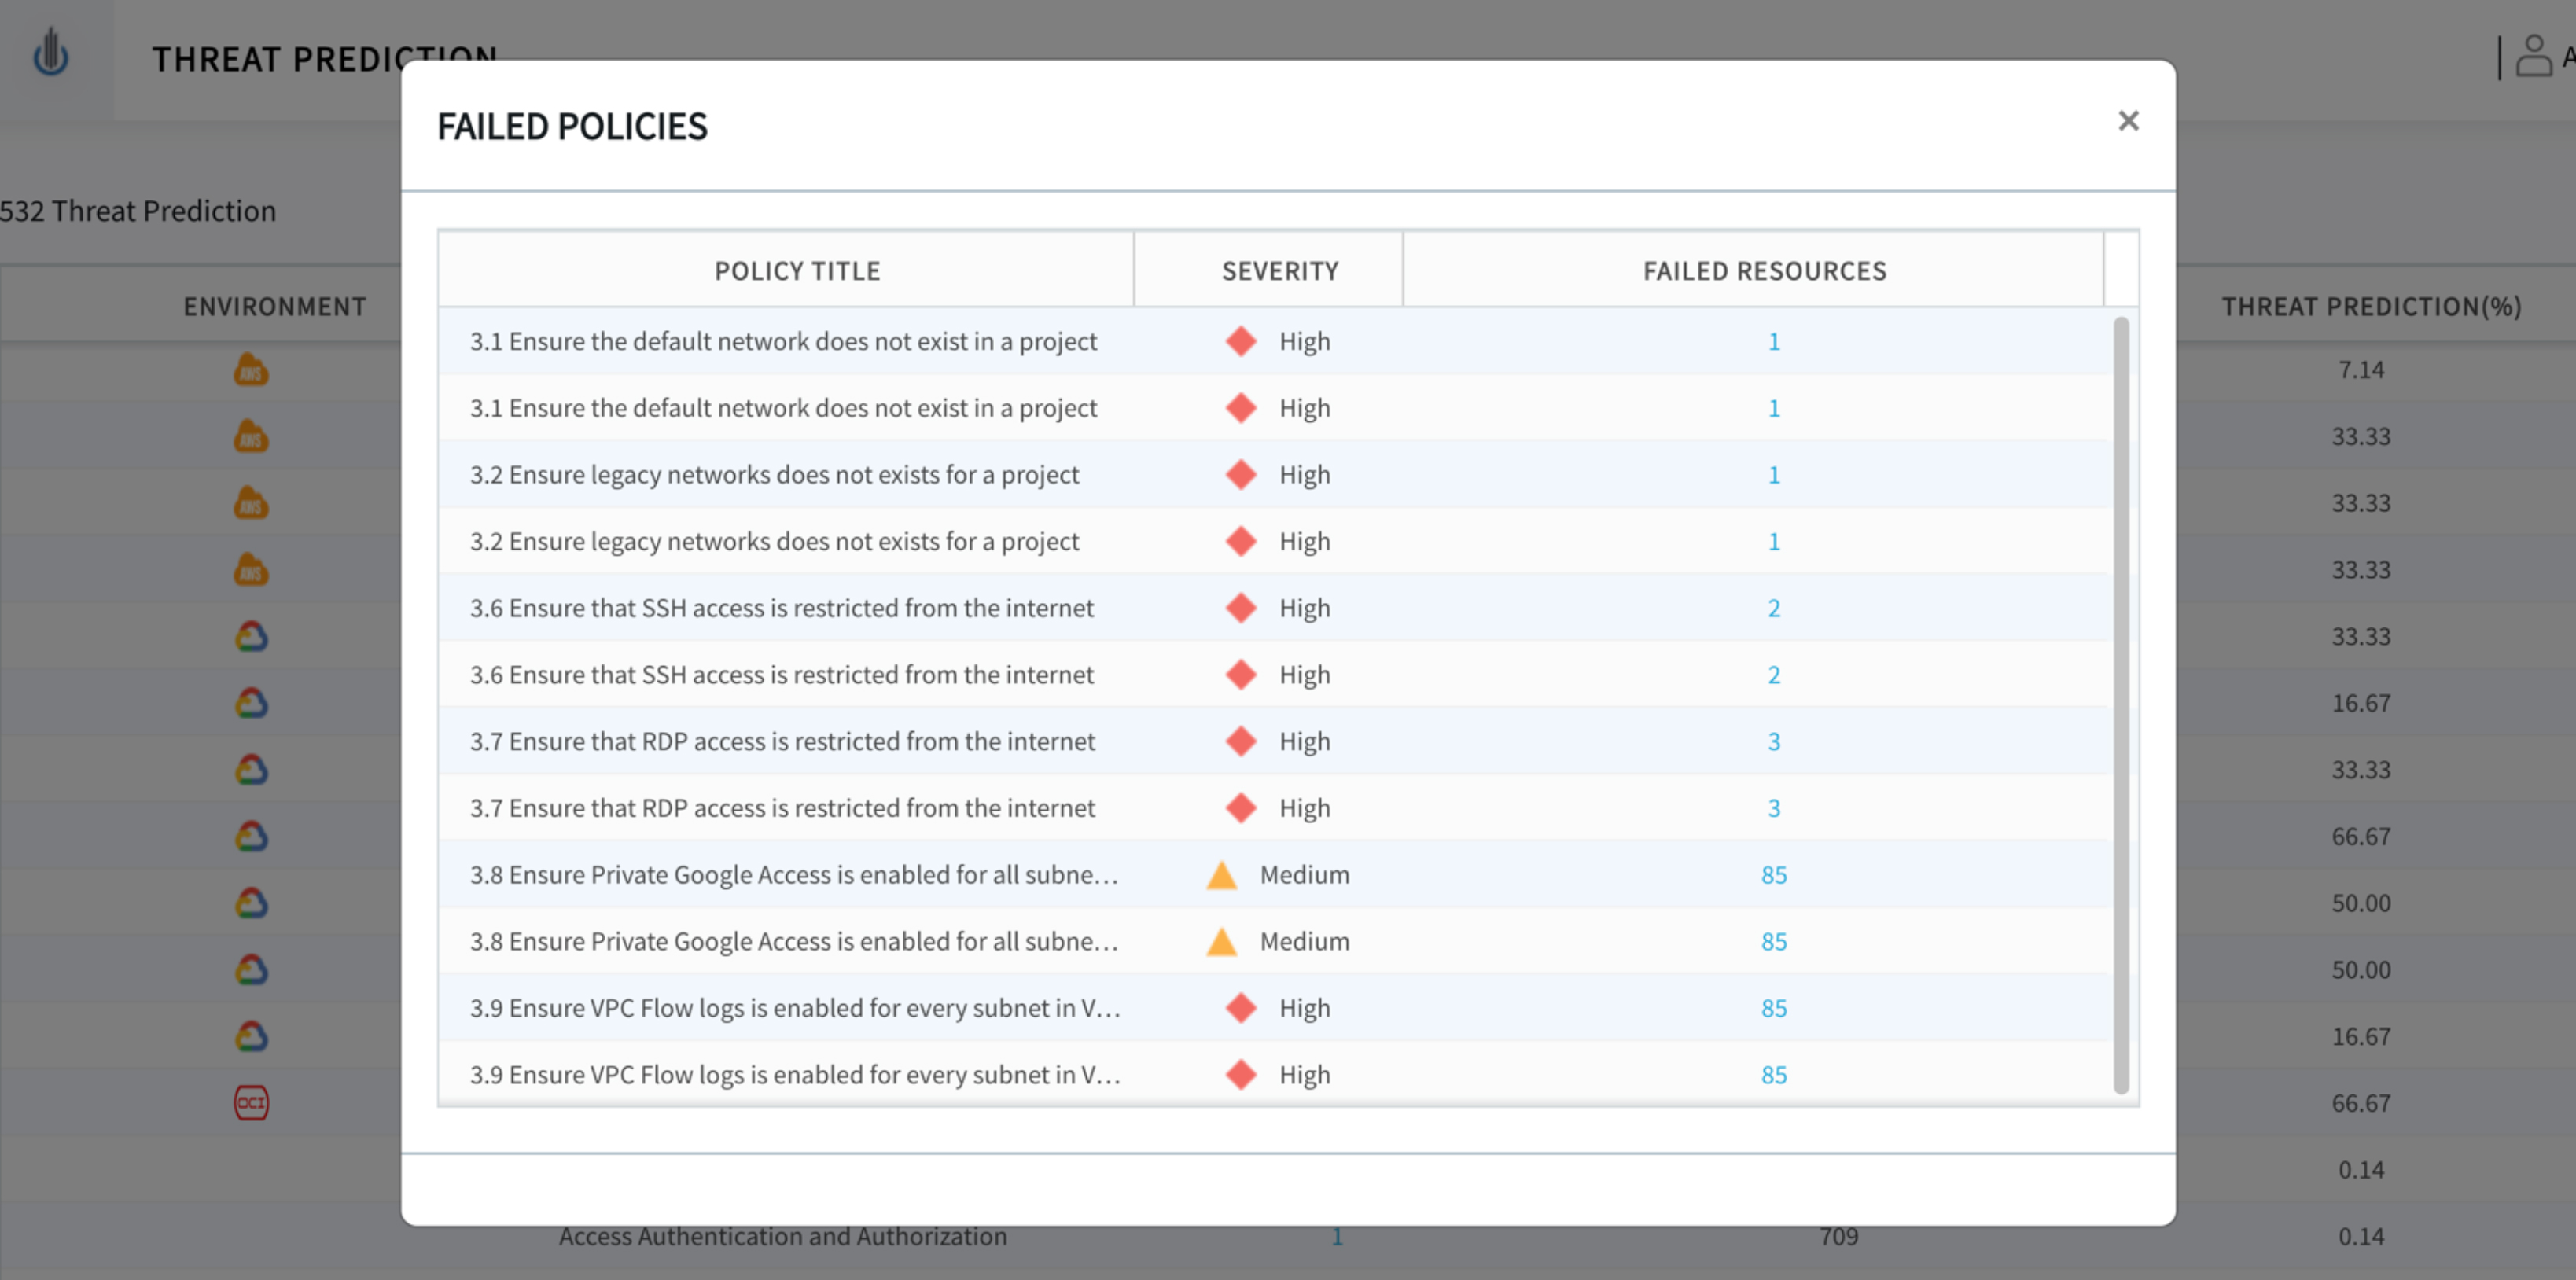Select first '3.8 Ensure Private Google Access' title
This screenshot has width=2576, height=1280.
pyautogui.click(x=794, y=875)
